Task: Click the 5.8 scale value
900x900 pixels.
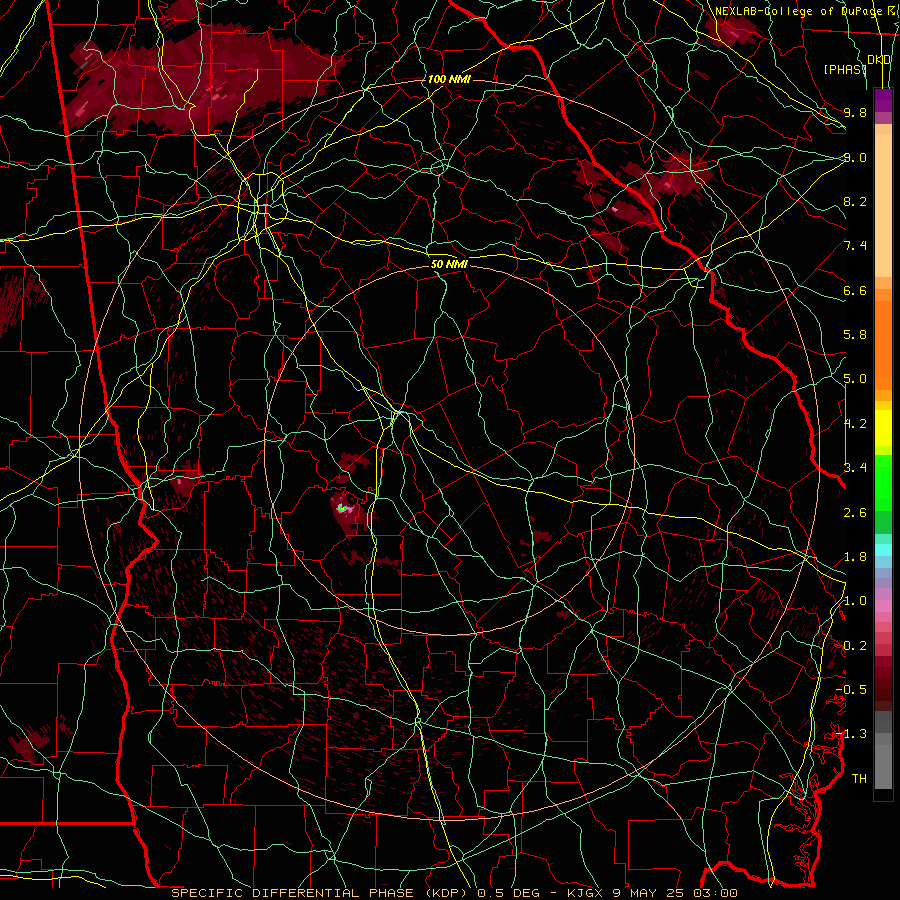Action: (x=855, y=335)
